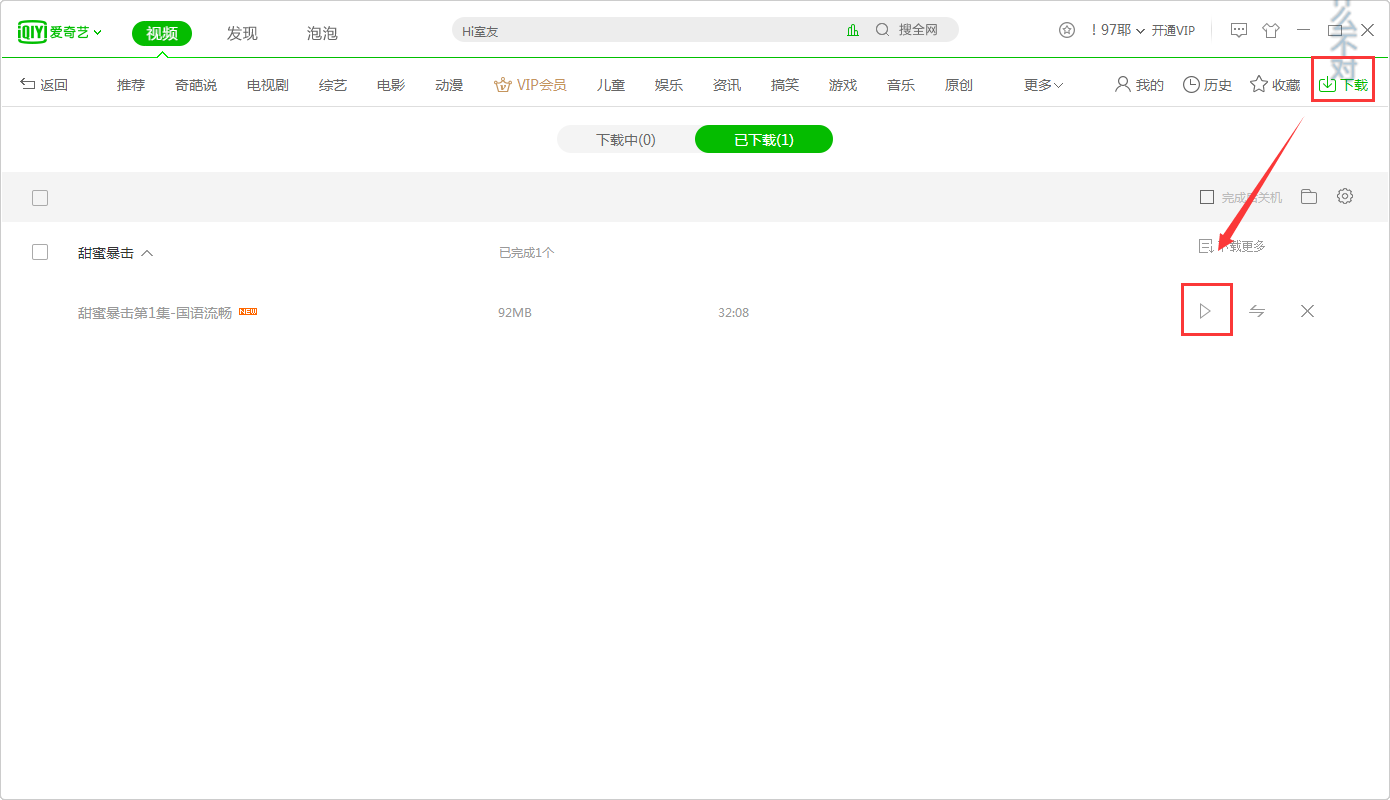Screen dimensions: 1390x800
Task: Open the 泡泡 section in top menu
Action: (x=321, y=33)
